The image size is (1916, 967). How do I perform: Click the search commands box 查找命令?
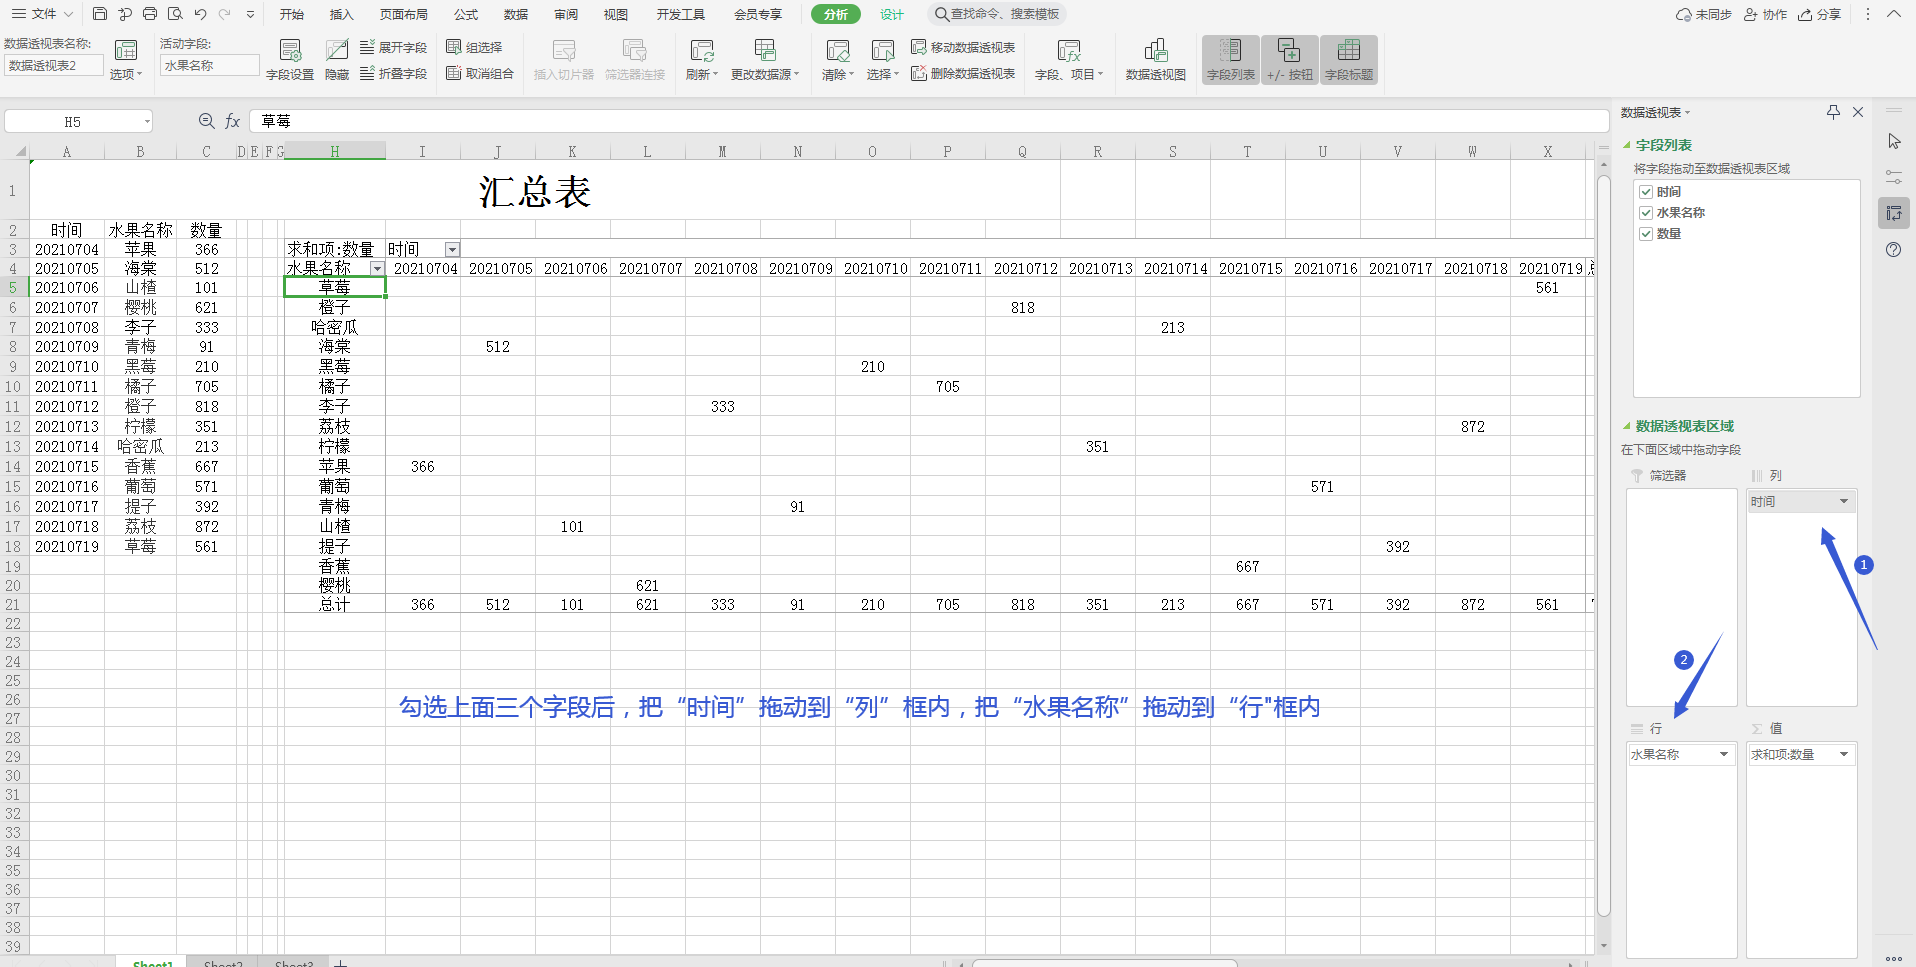point(997,14)
